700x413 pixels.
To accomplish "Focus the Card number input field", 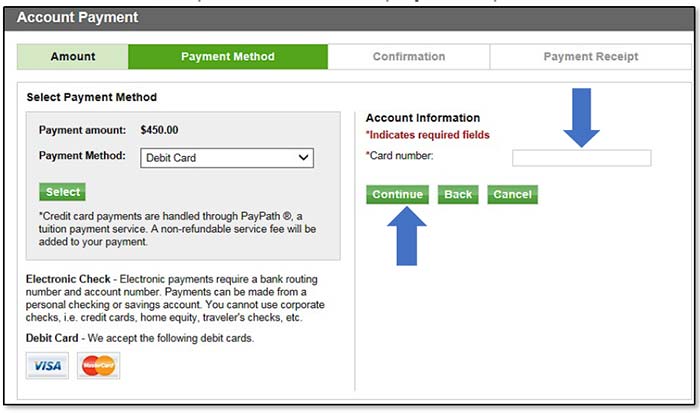I will pos(581,158).
